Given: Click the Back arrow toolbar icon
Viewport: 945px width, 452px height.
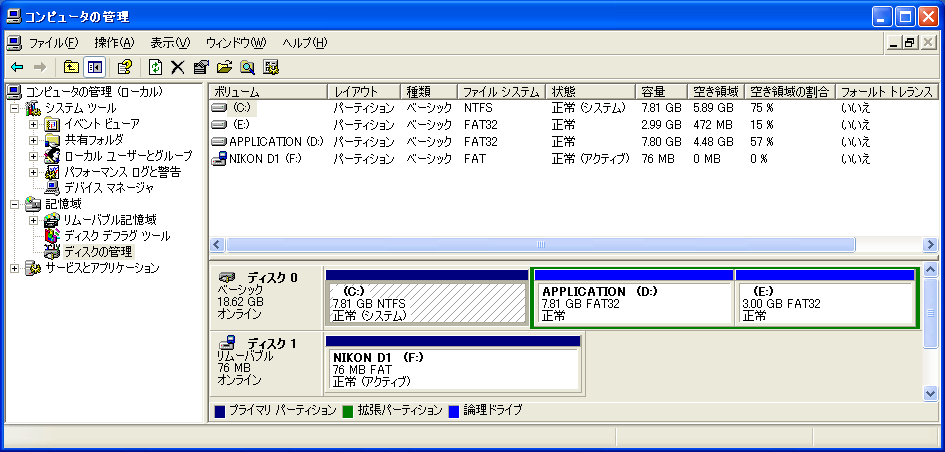Looking at the screenshot, I should click(17, 67).
